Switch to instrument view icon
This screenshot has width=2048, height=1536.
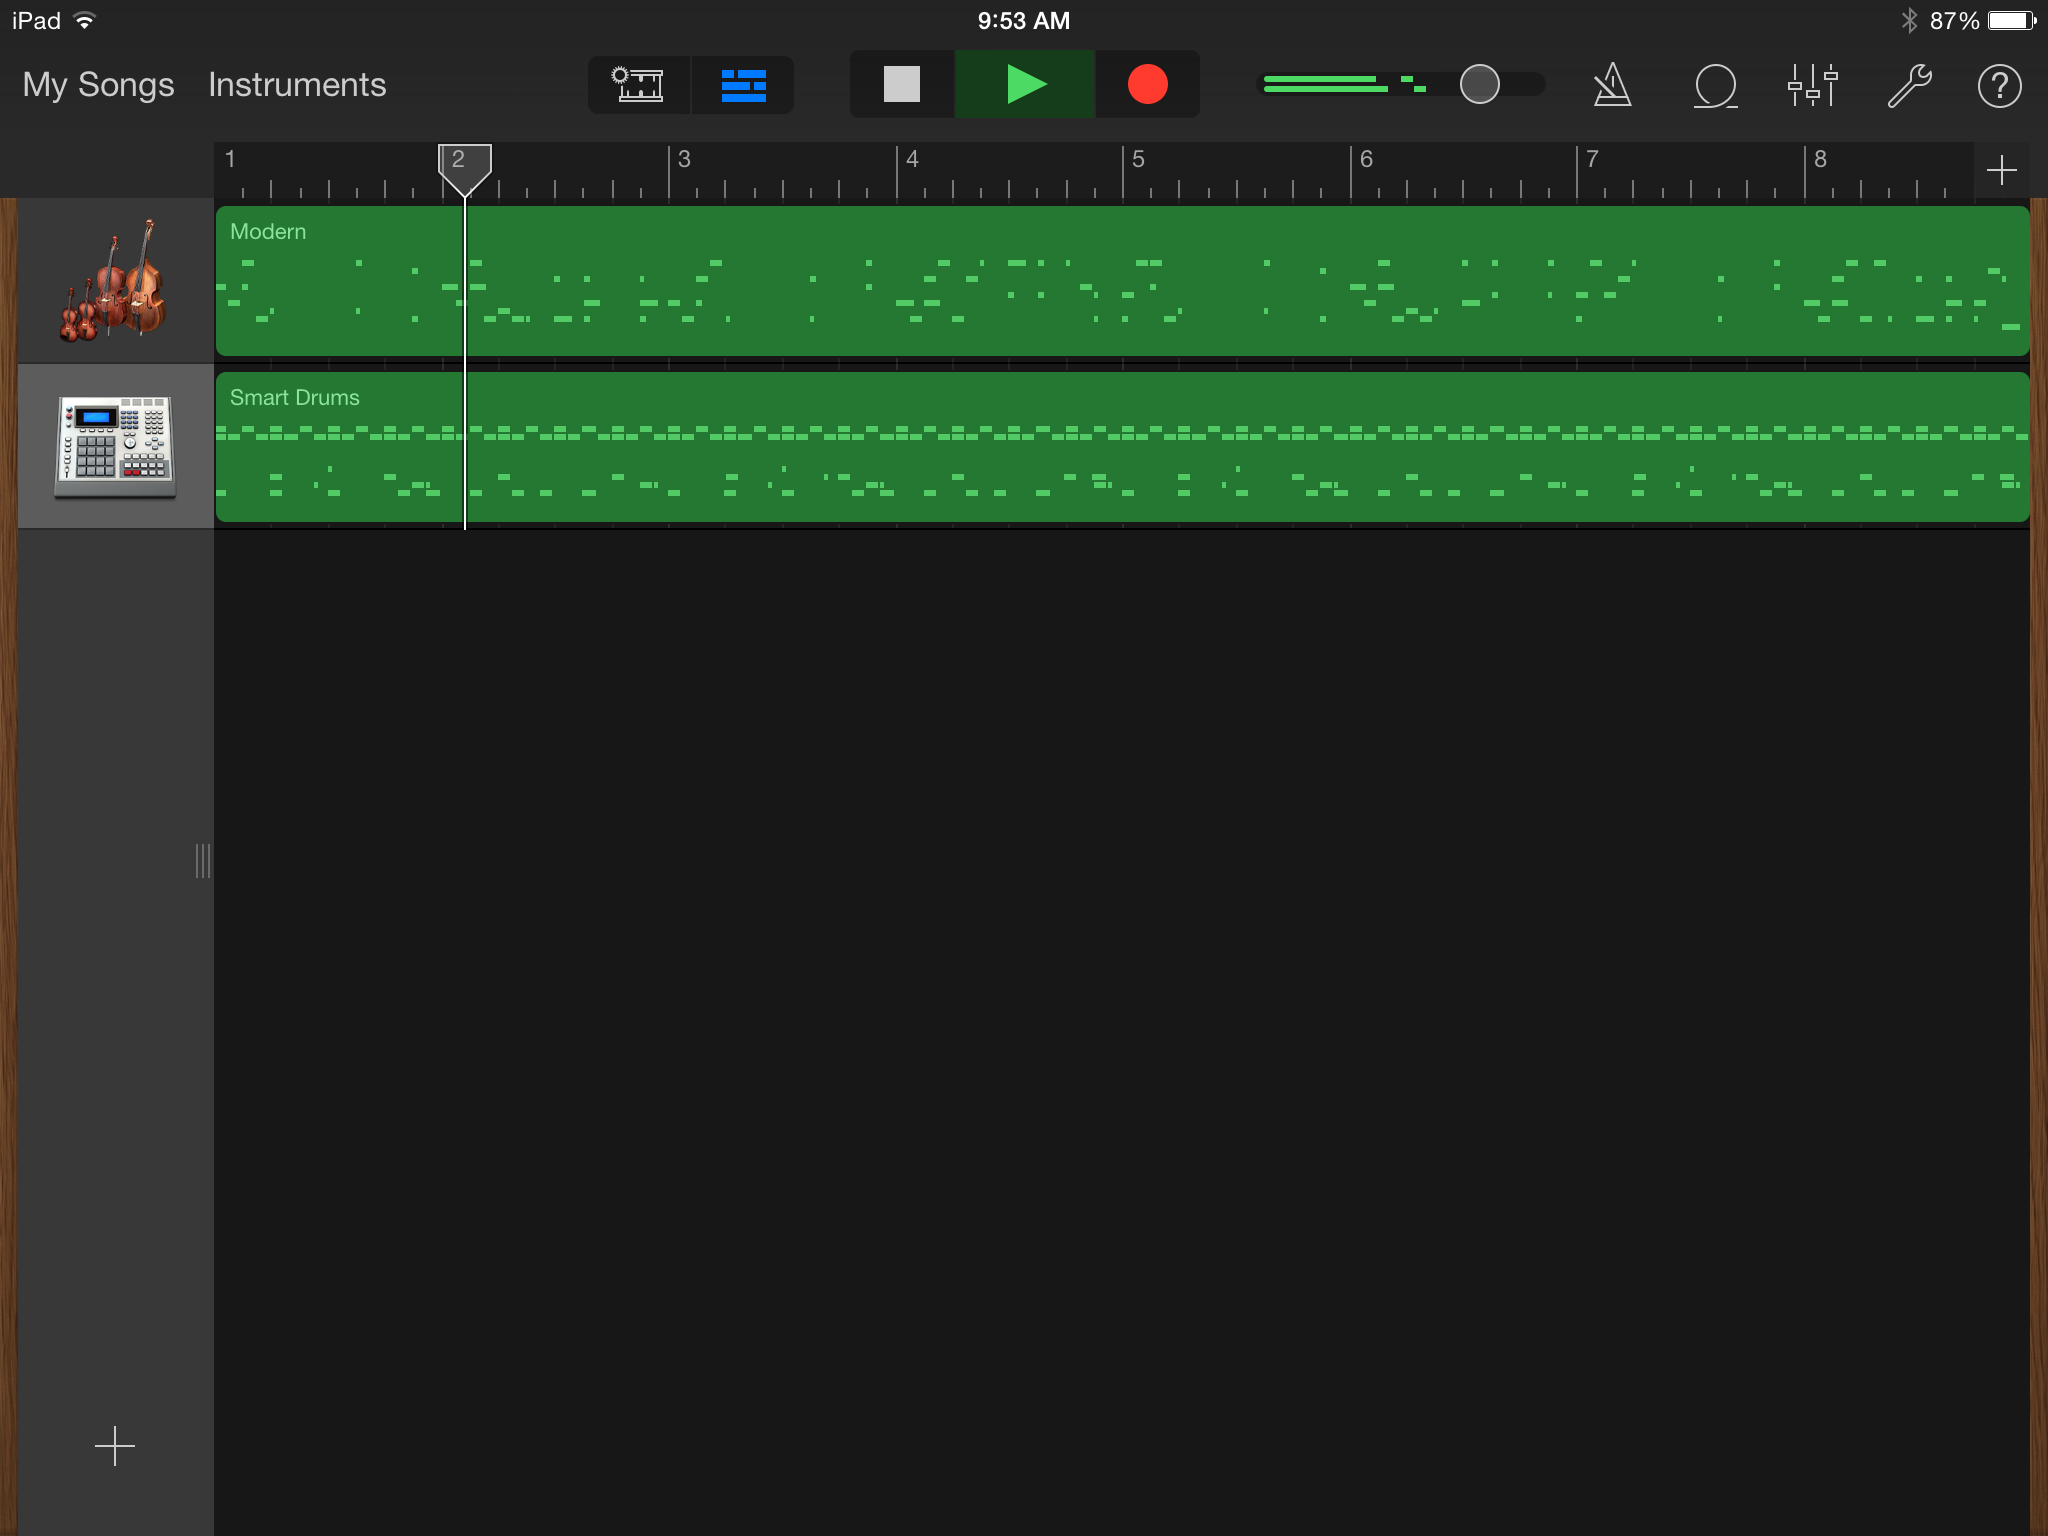tap(639, 86)
